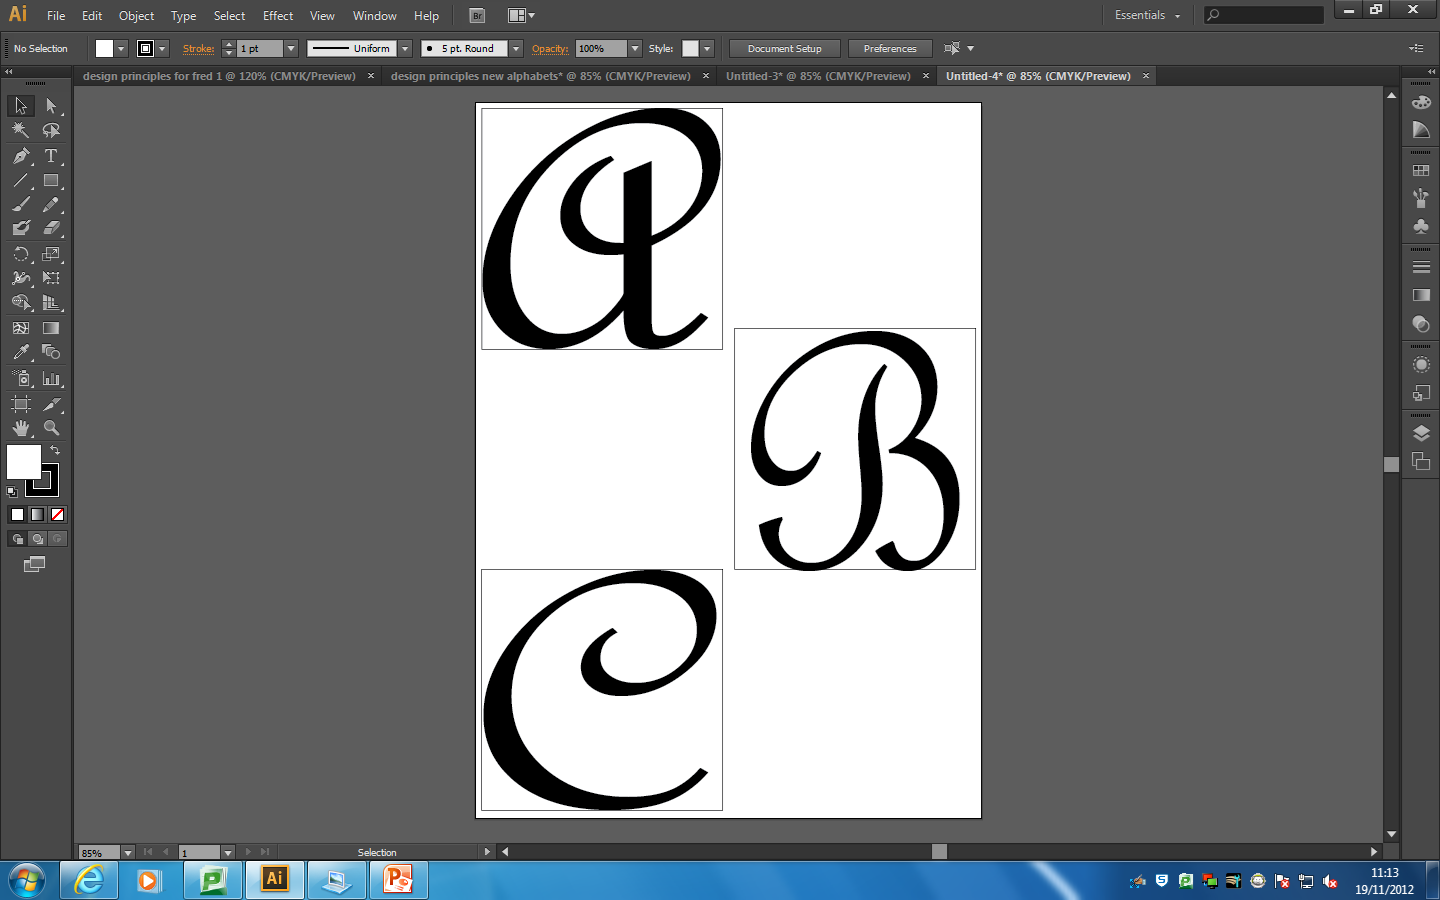Open the 5 pt. Round brush dropdown

click(515, 48)
